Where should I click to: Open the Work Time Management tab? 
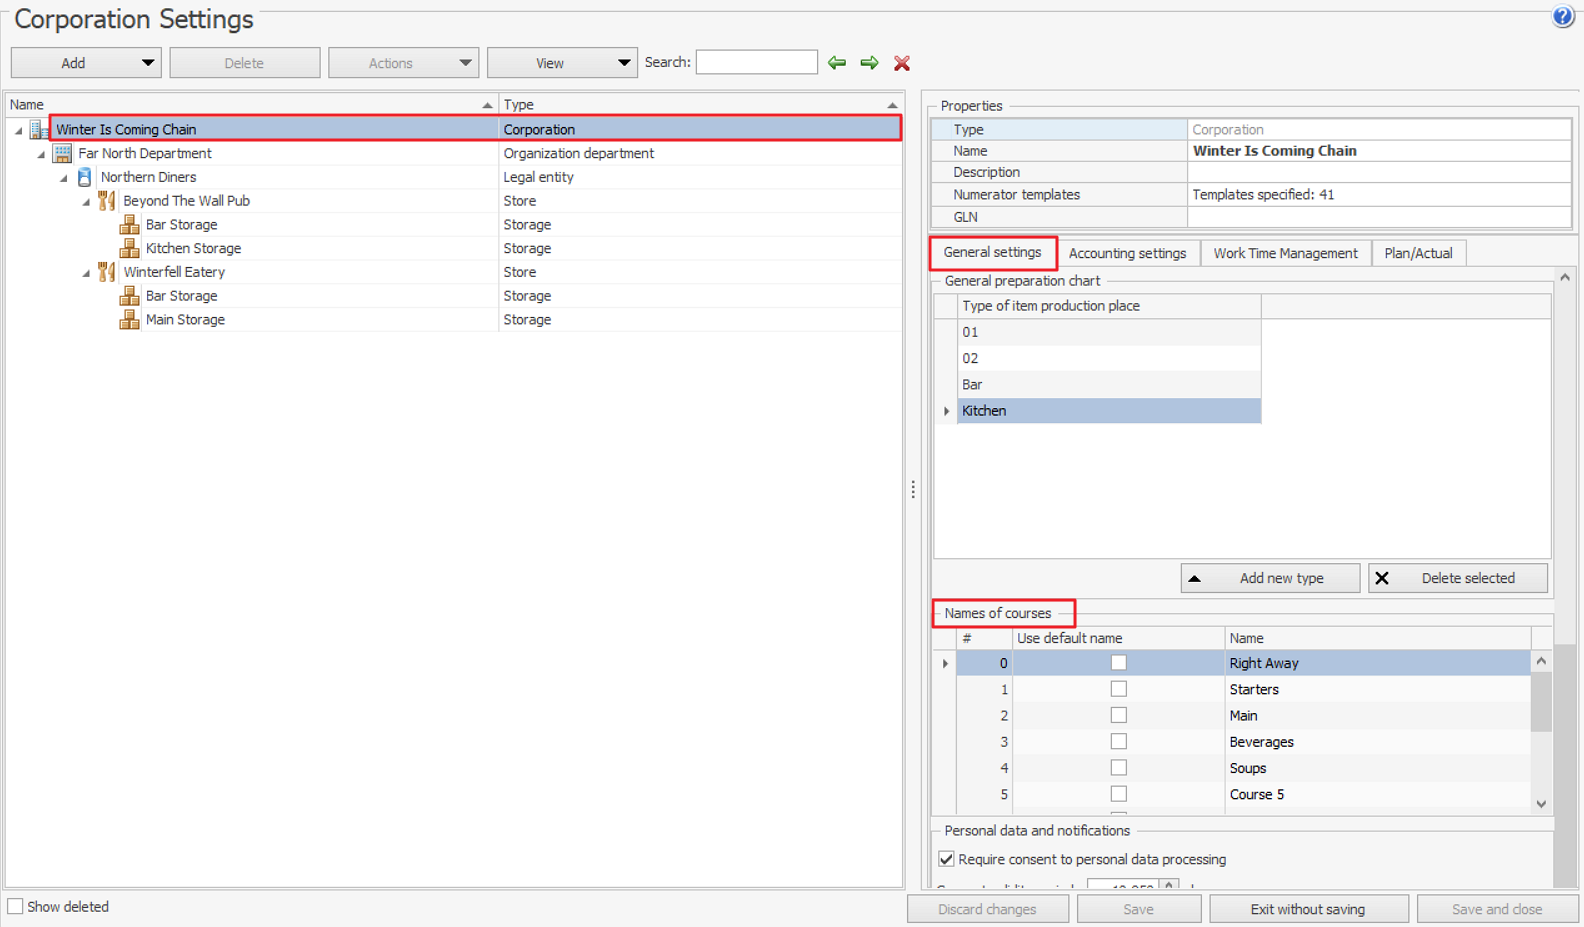point(1285,254)
